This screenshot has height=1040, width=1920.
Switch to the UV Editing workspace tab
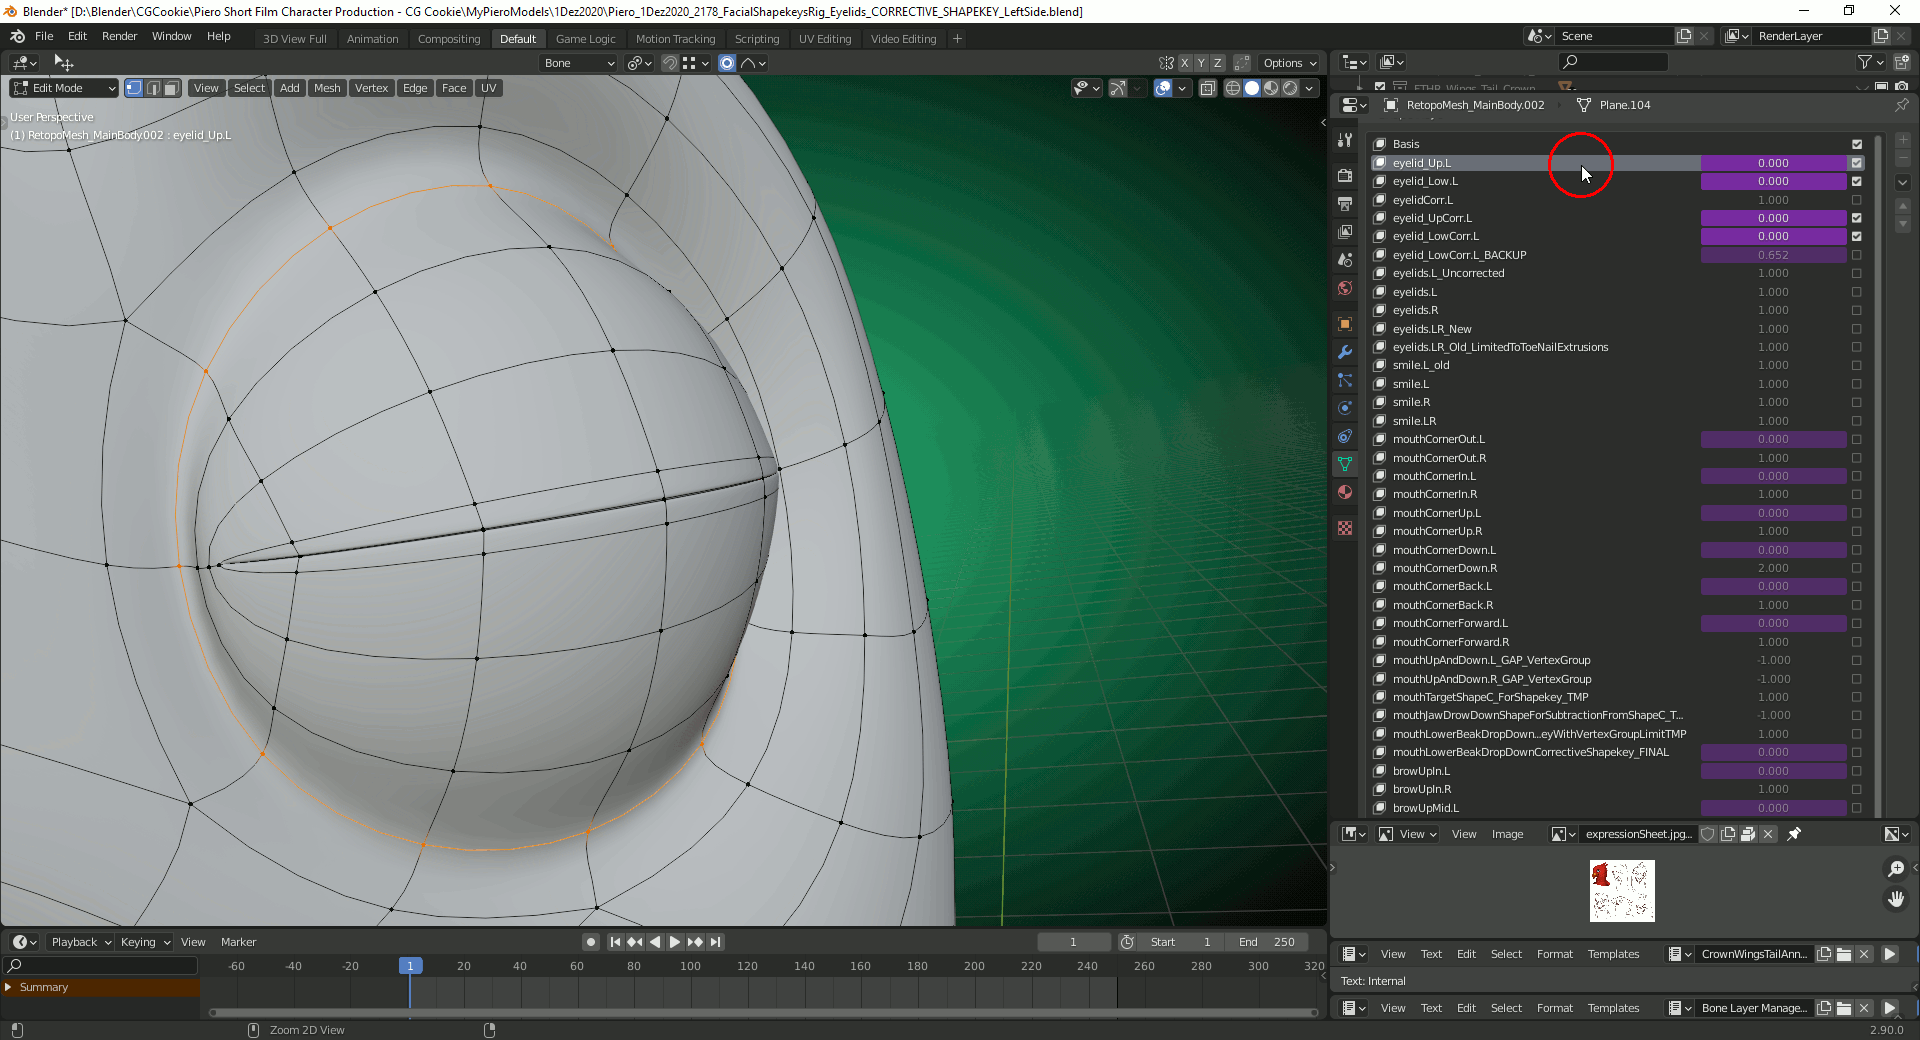coord(824,39)
